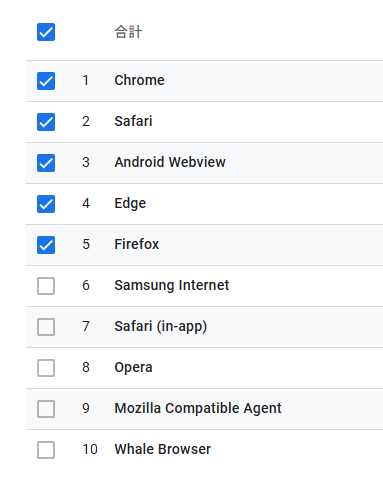This screenshot has height=485, width=383.
Task: Click the Edge row label
Action: [x=130, y=204]
